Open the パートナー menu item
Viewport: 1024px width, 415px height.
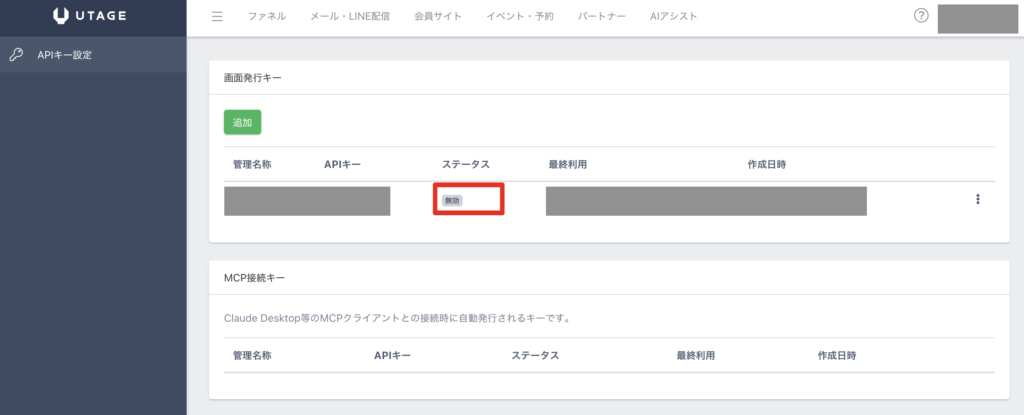[602, 17]
